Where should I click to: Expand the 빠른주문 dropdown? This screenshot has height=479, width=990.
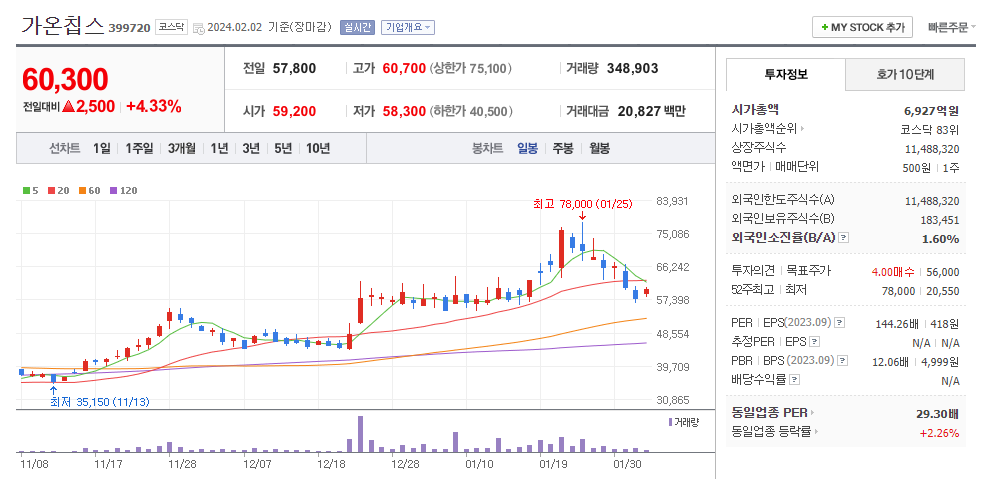pos(952,28)
